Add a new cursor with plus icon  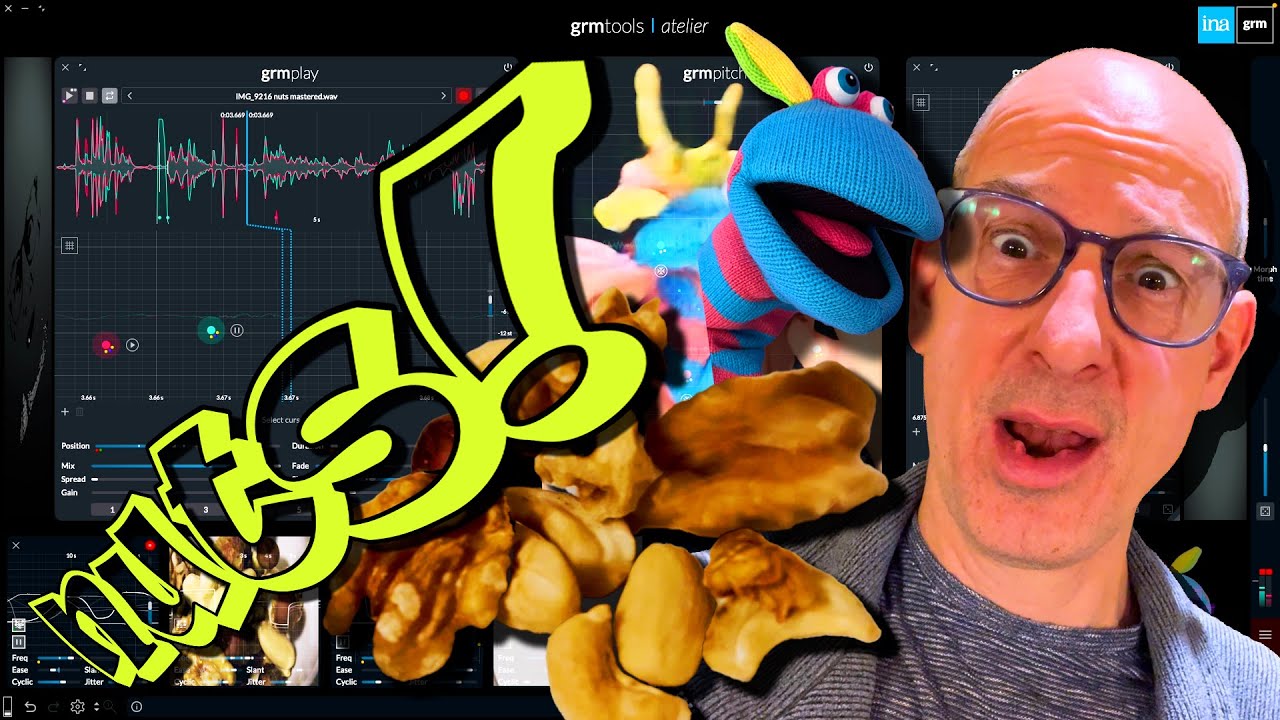pyautogui.click(x=65, y=411)
